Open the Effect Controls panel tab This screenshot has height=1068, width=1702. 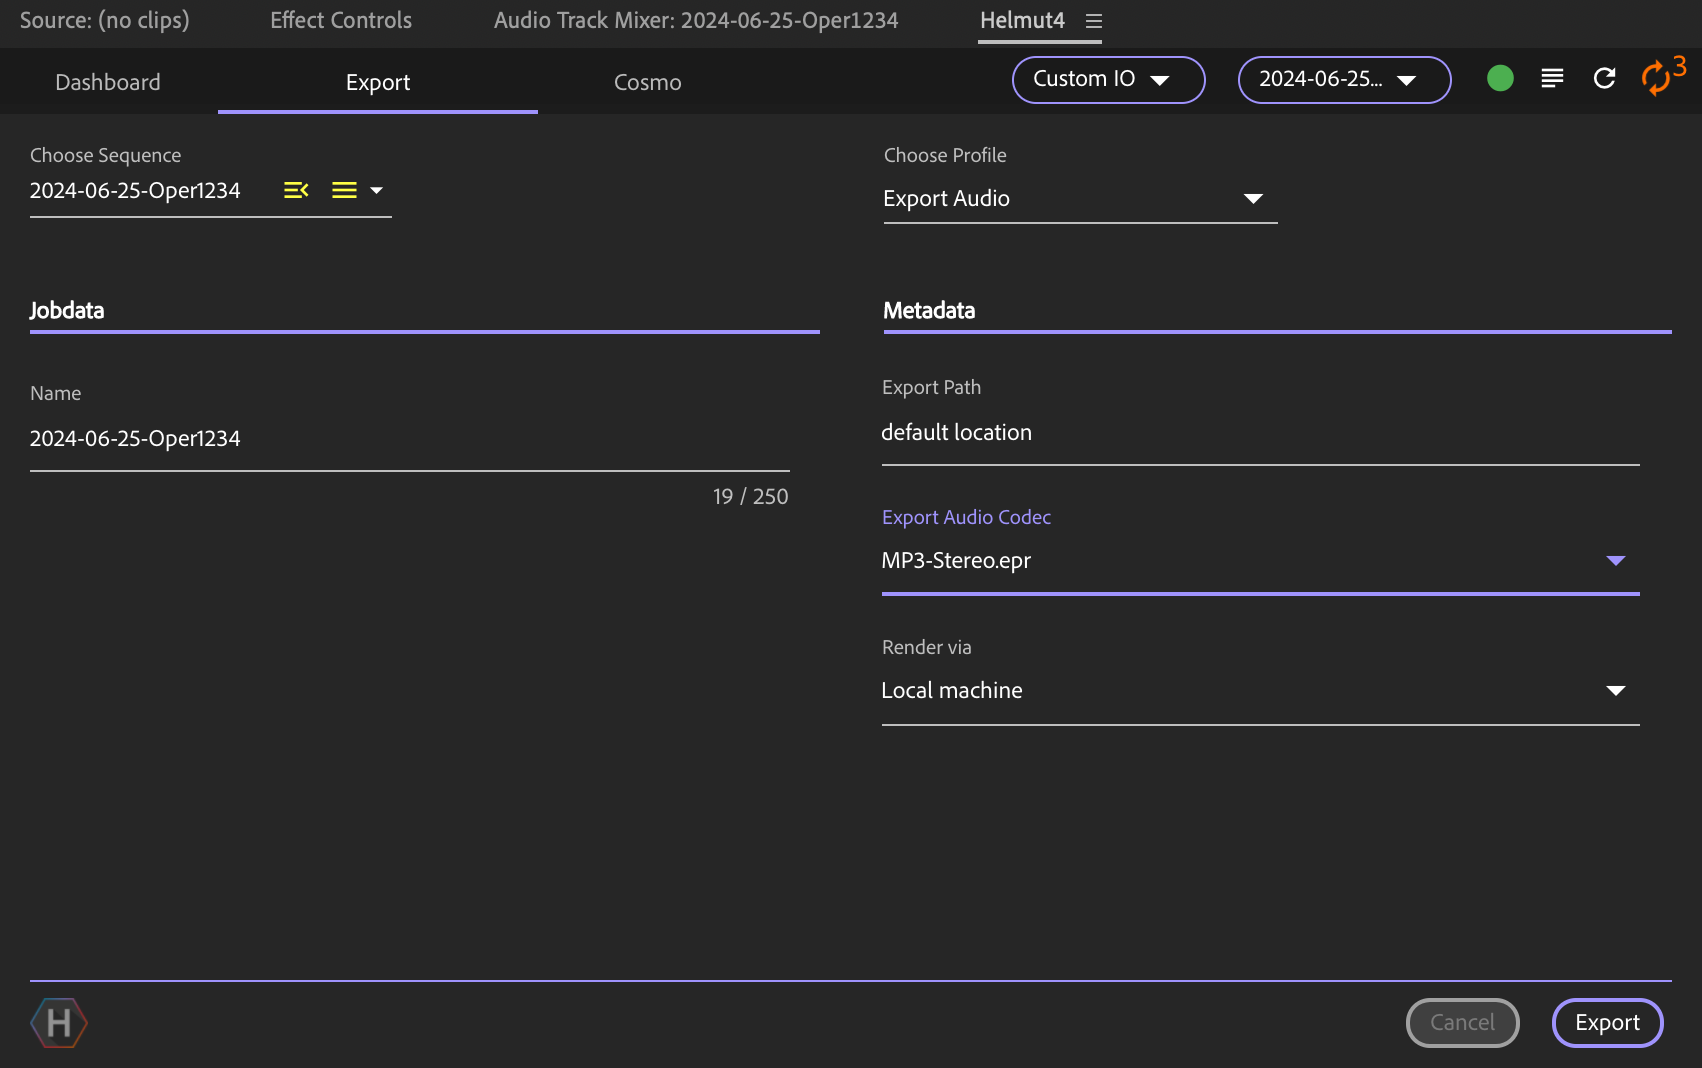coord(341,20)
